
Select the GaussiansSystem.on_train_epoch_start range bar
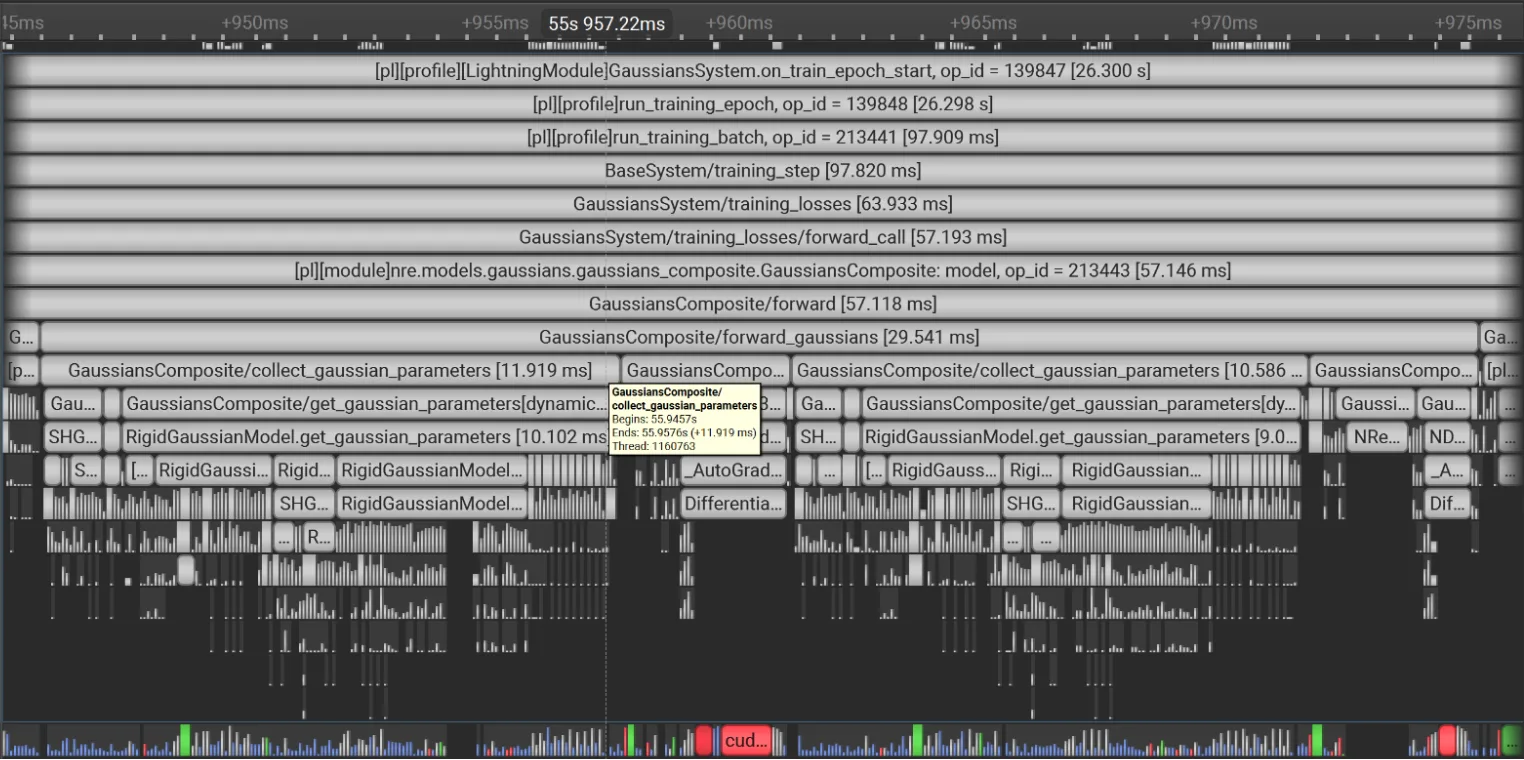click(x=762, y=71)
